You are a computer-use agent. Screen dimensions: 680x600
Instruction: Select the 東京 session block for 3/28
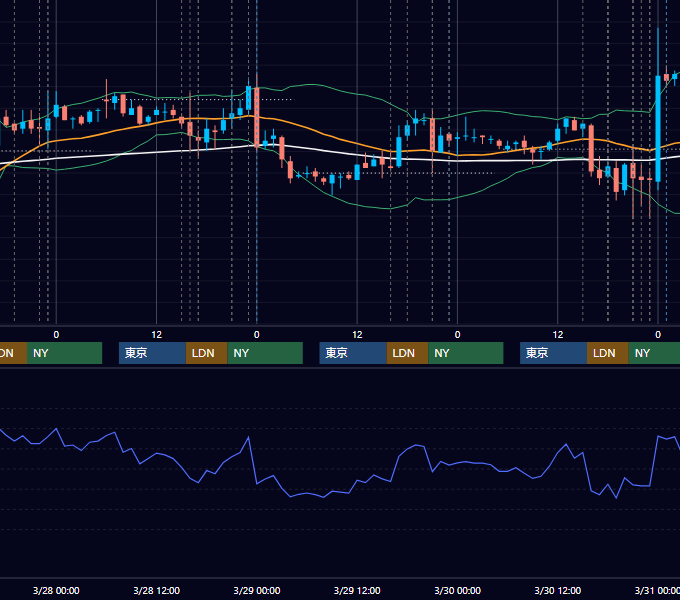pos(152,353)
